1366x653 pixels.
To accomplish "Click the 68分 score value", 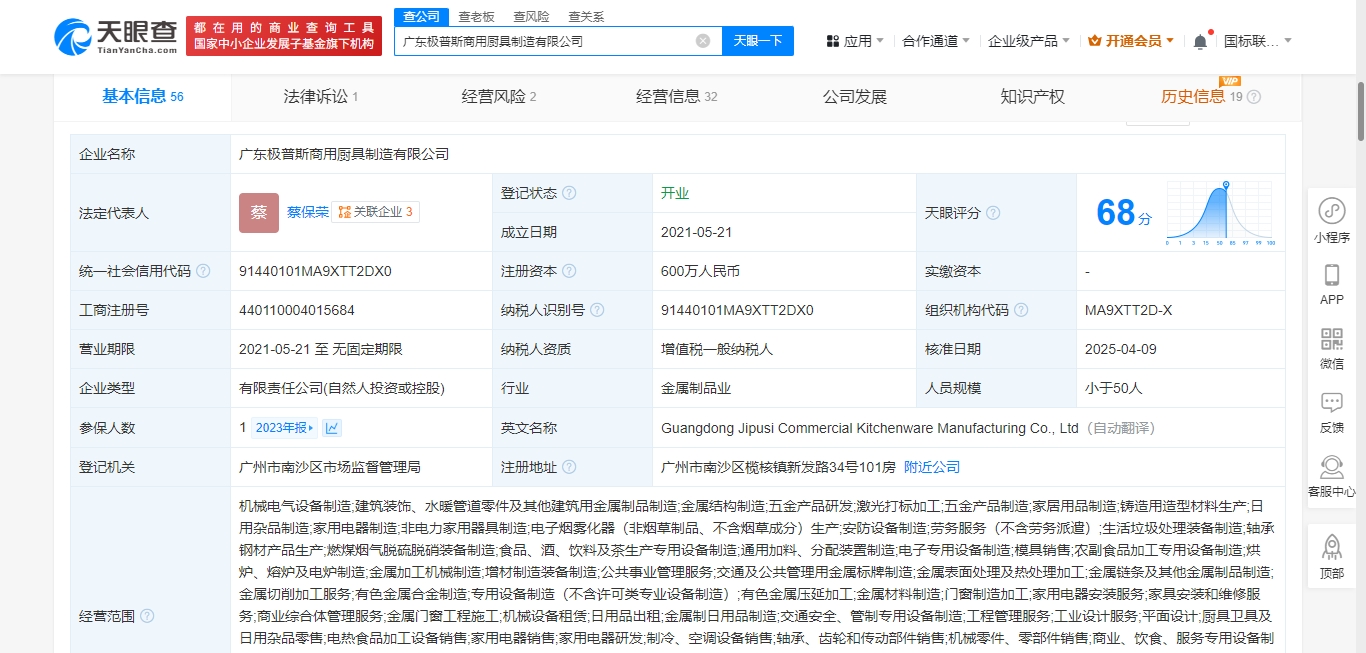I will 1124,213.
